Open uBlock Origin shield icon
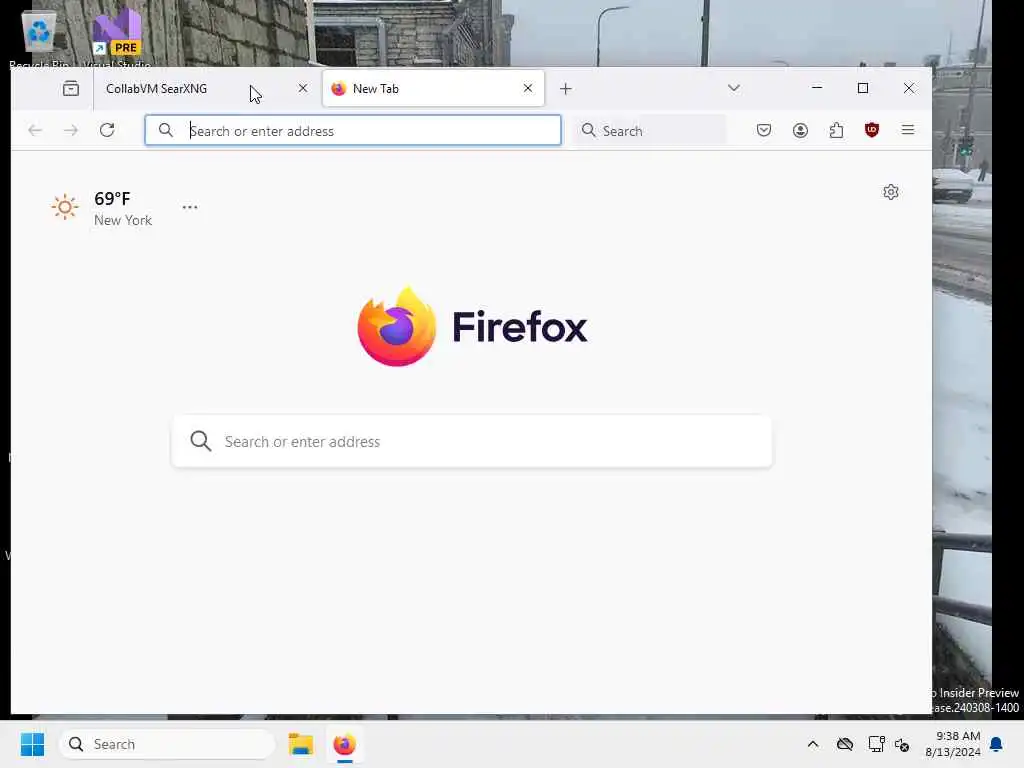This screenshot has width=1024, height=768. pyautogui.click(x=872, y=131)
